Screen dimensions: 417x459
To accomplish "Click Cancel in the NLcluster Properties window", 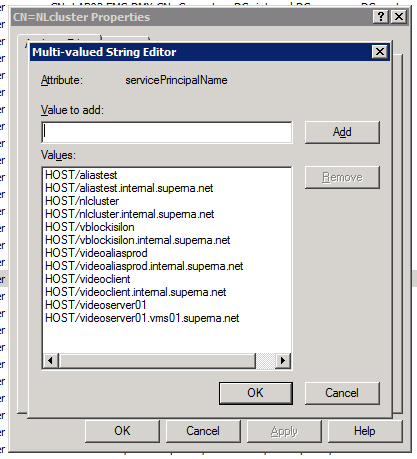I will click(203, 431).
